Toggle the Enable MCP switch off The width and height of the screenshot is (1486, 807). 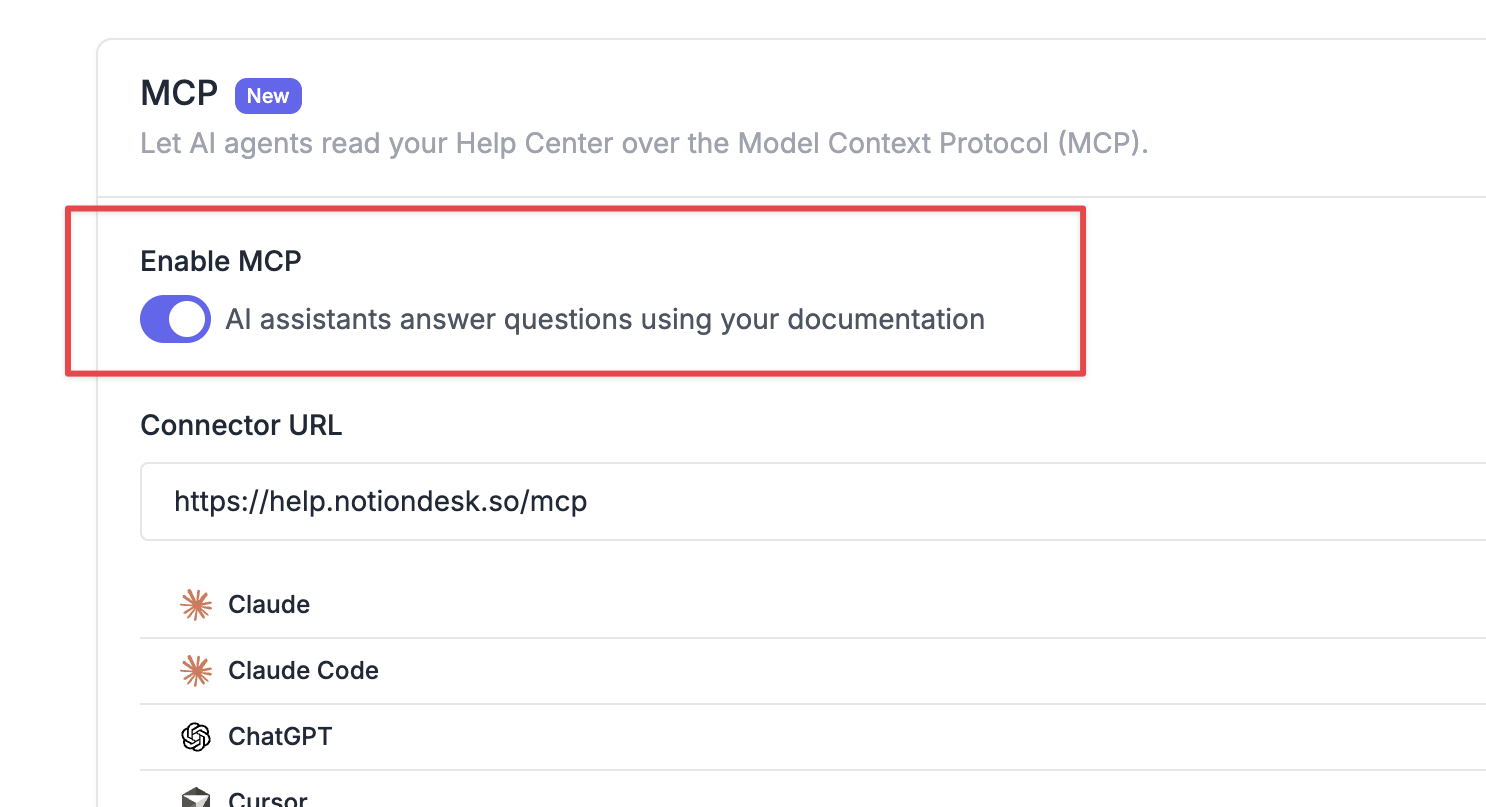pos(176,319)
